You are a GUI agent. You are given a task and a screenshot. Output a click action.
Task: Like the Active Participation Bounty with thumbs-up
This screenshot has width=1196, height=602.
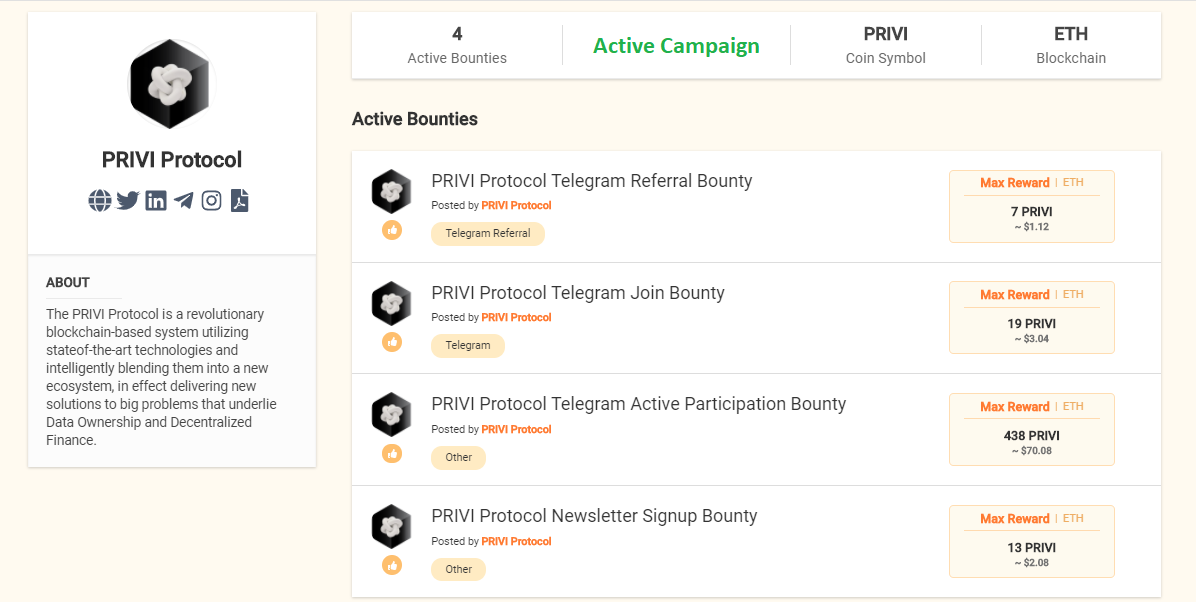pyautogui.click(x=392, y=454)
